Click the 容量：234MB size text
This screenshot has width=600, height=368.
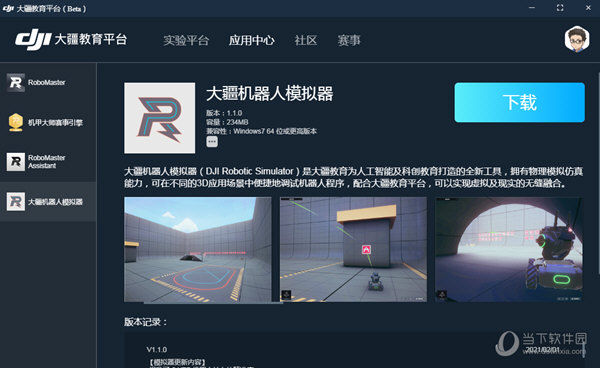(227, 122)
